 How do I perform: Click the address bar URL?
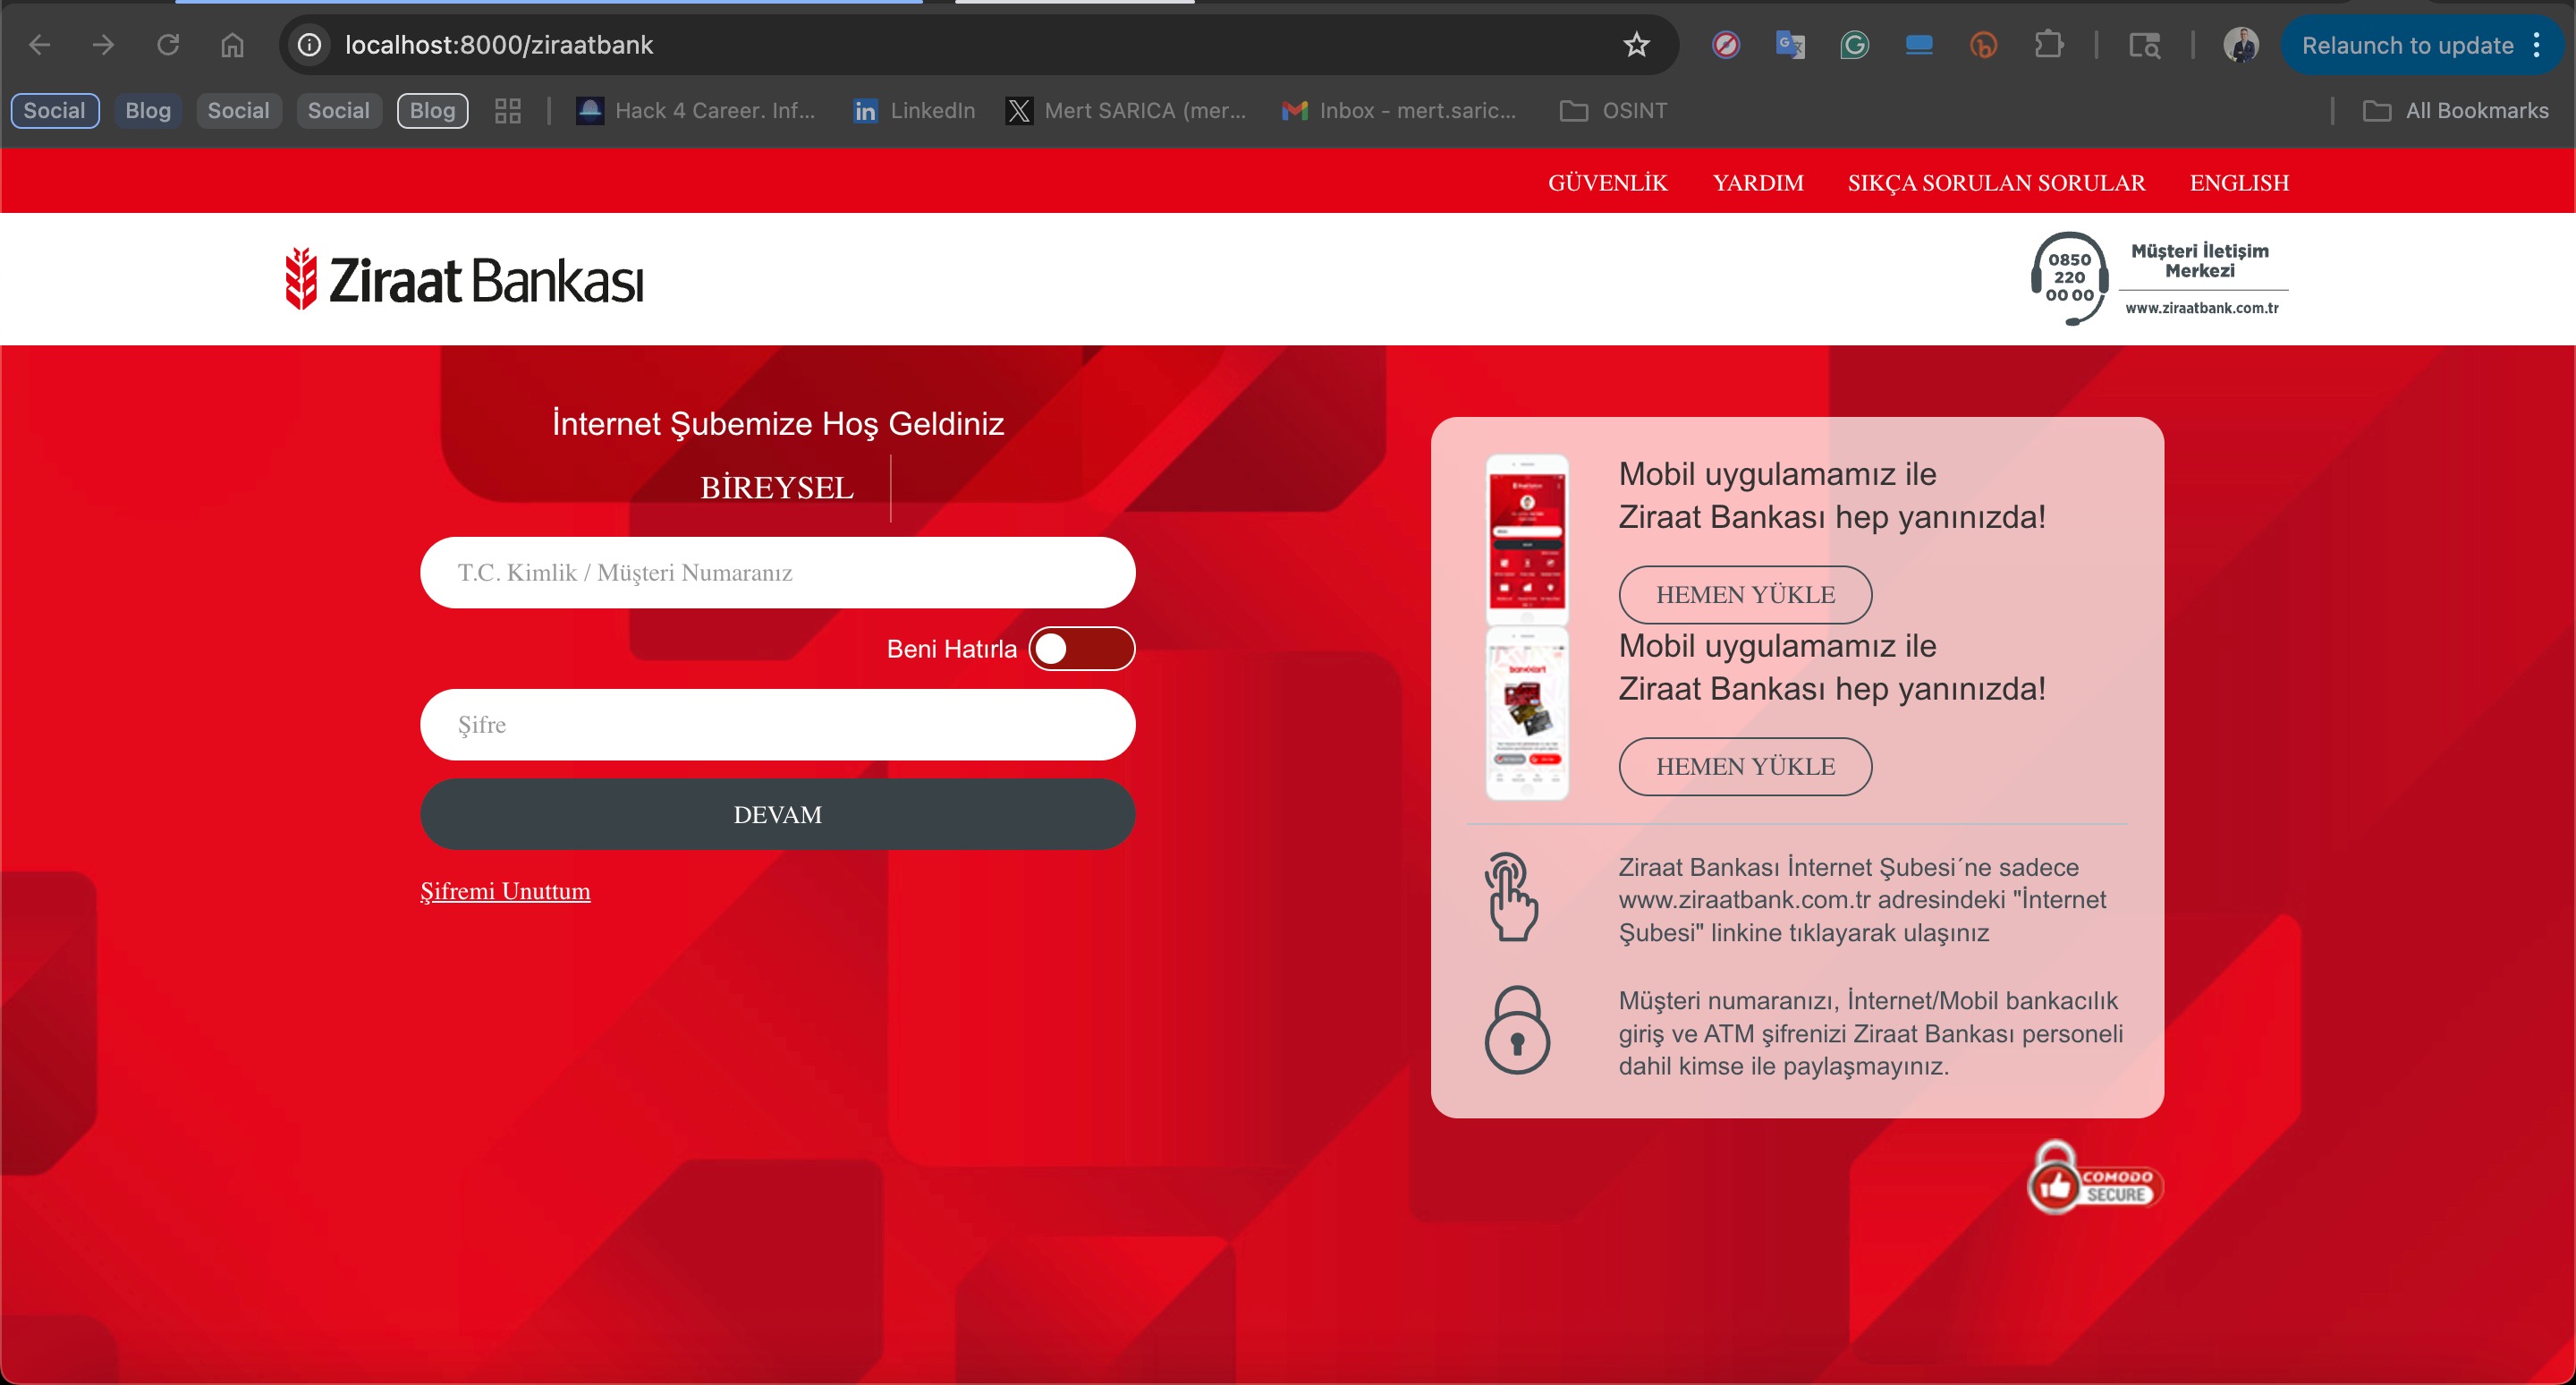coord(499,45)
